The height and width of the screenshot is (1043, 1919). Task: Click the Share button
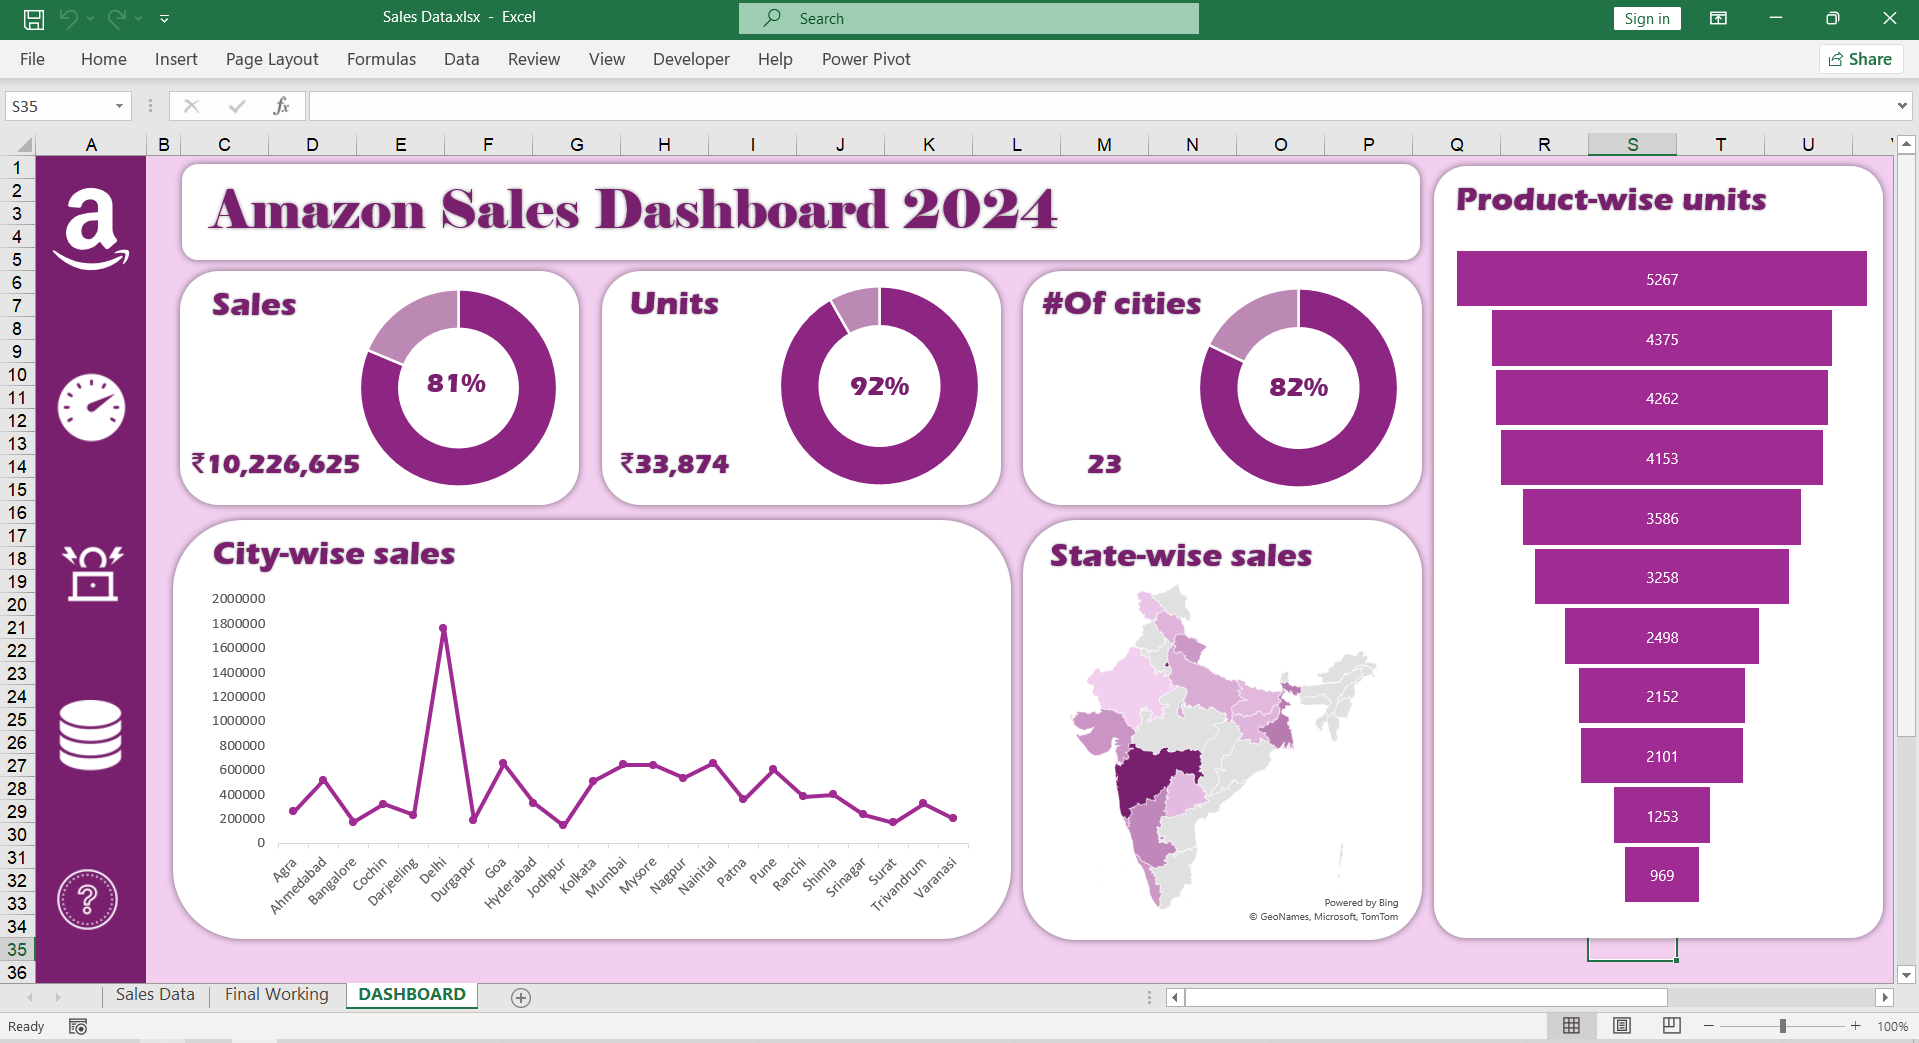click(x=1860, y=59)
